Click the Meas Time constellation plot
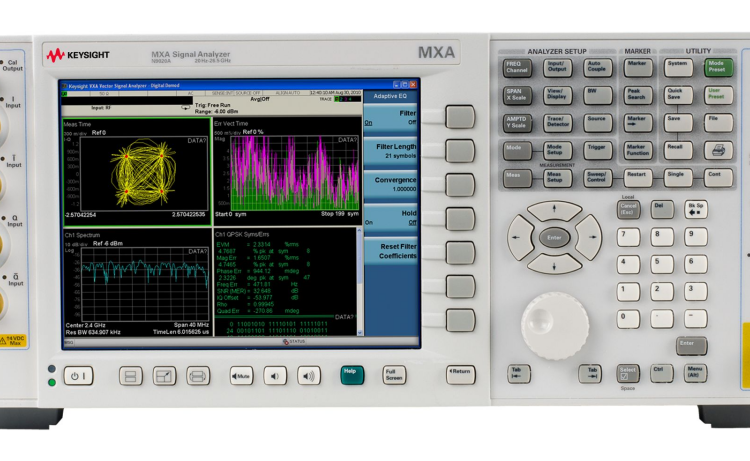This screenshot has height=461, width=750. (135, 168)
